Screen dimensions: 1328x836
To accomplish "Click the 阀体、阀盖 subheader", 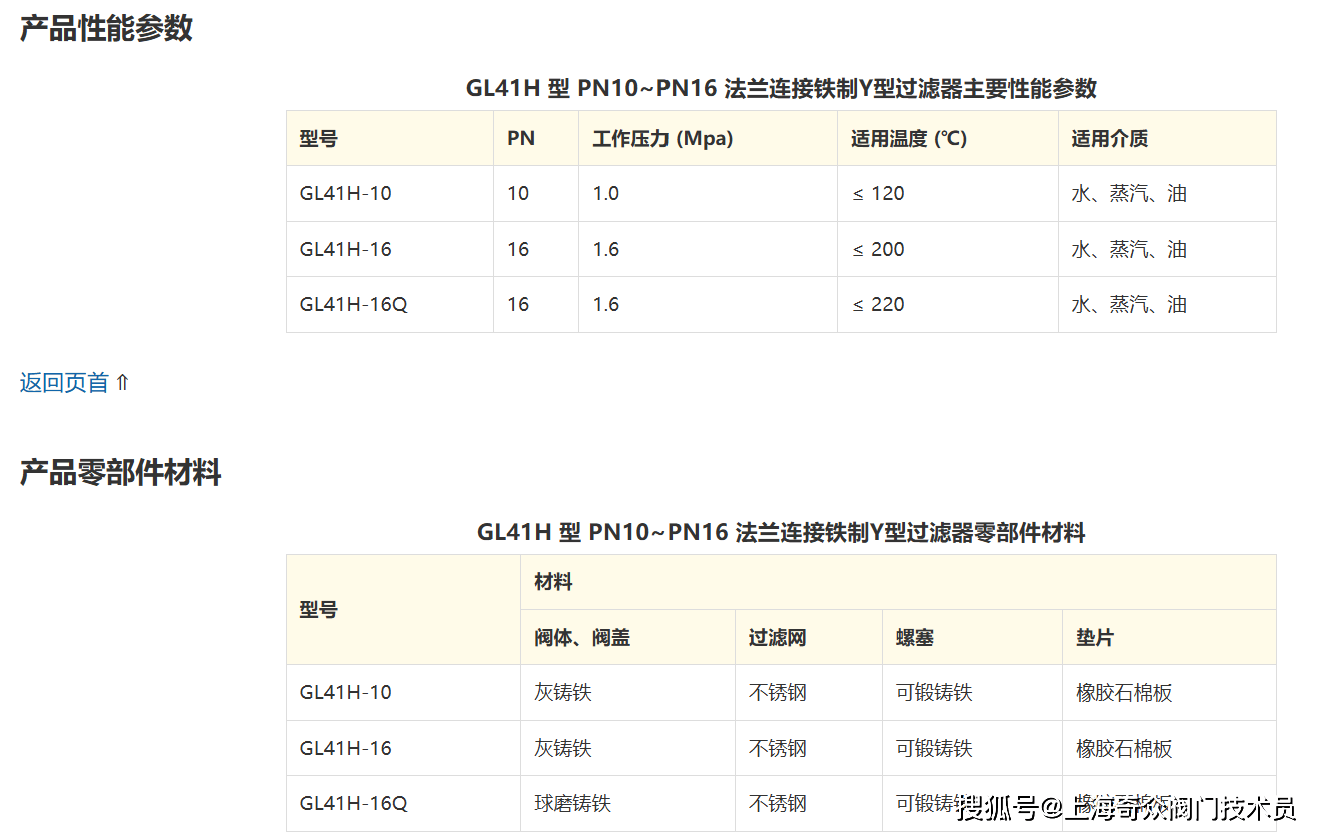I will tap(583, 637).
